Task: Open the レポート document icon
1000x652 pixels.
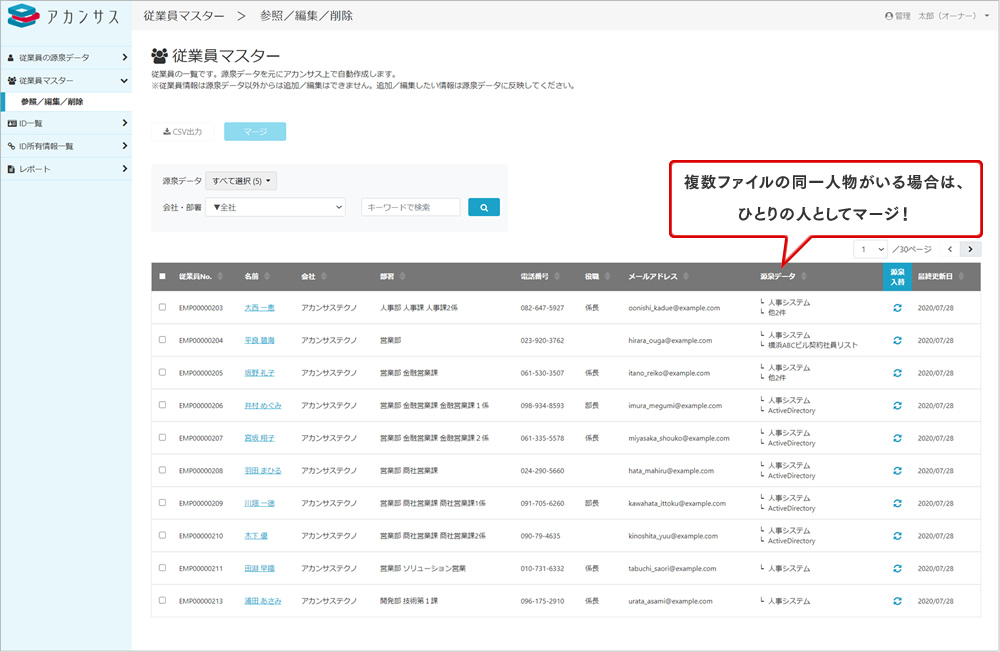Action: coord(10,168)
